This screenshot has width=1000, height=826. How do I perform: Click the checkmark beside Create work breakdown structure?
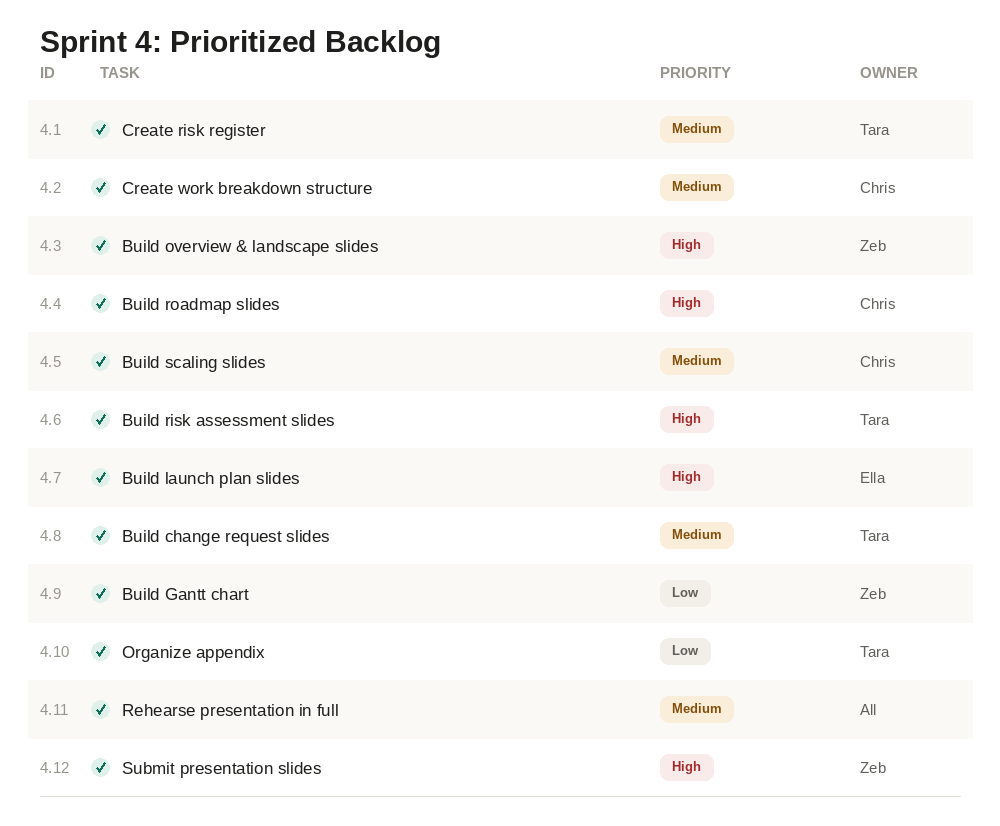click(100, 188)
